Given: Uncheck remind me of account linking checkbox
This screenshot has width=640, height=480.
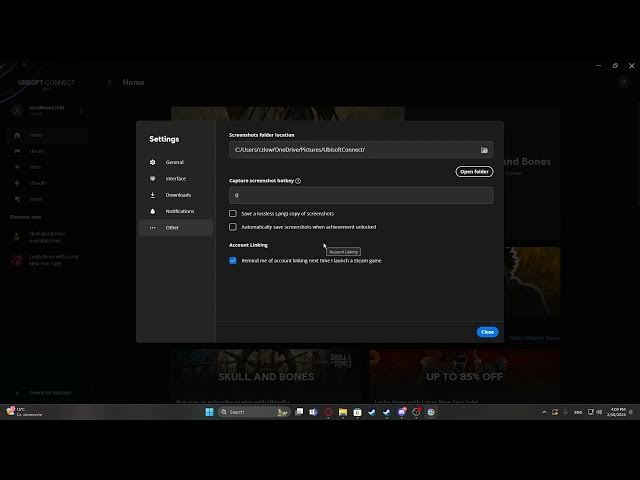Looking at the screenshot, I should [x=233, y=260].
